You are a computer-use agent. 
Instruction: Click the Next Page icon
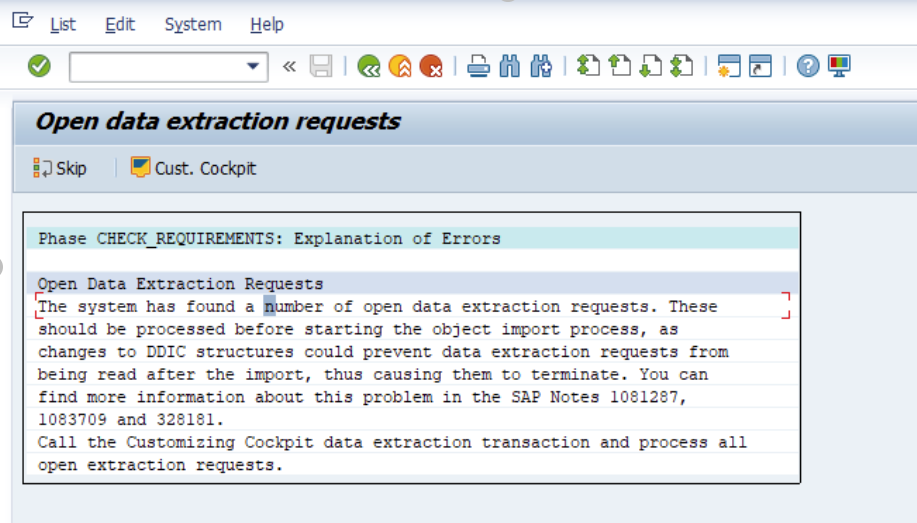tap(650, 67)
